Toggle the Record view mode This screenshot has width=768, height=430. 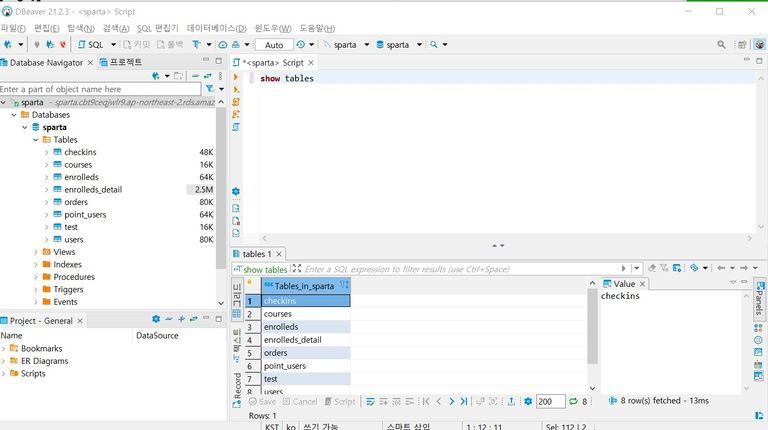tap(237, 389)
